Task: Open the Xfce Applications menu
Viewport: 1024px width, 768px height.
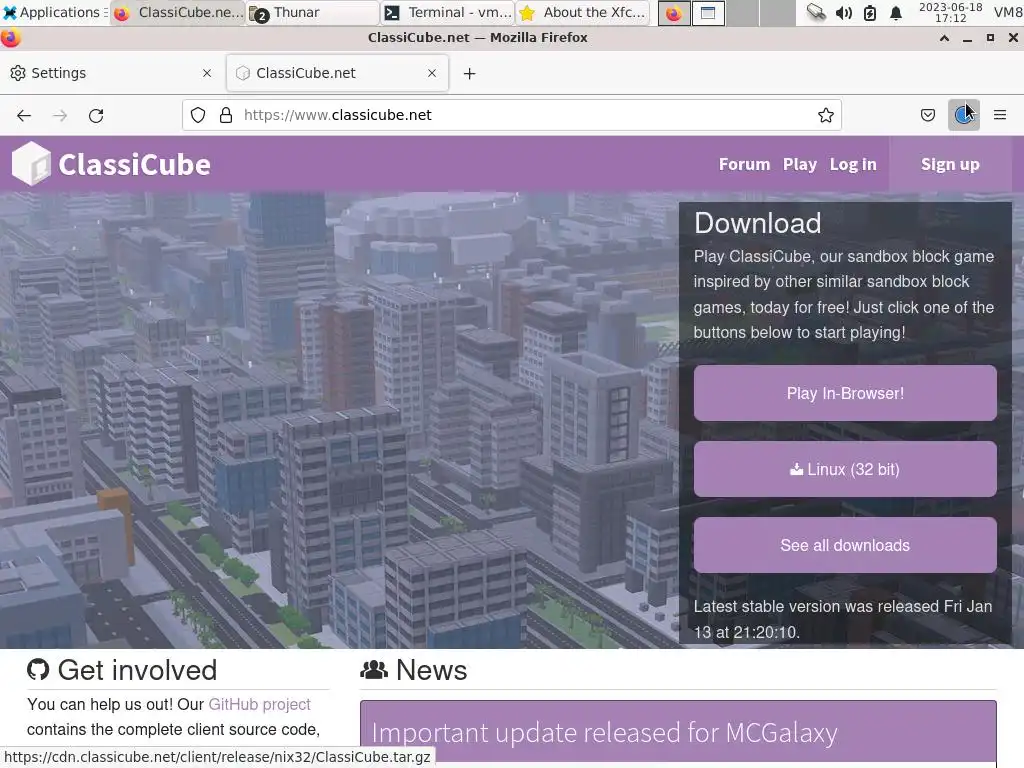Action: coord(55,12)
